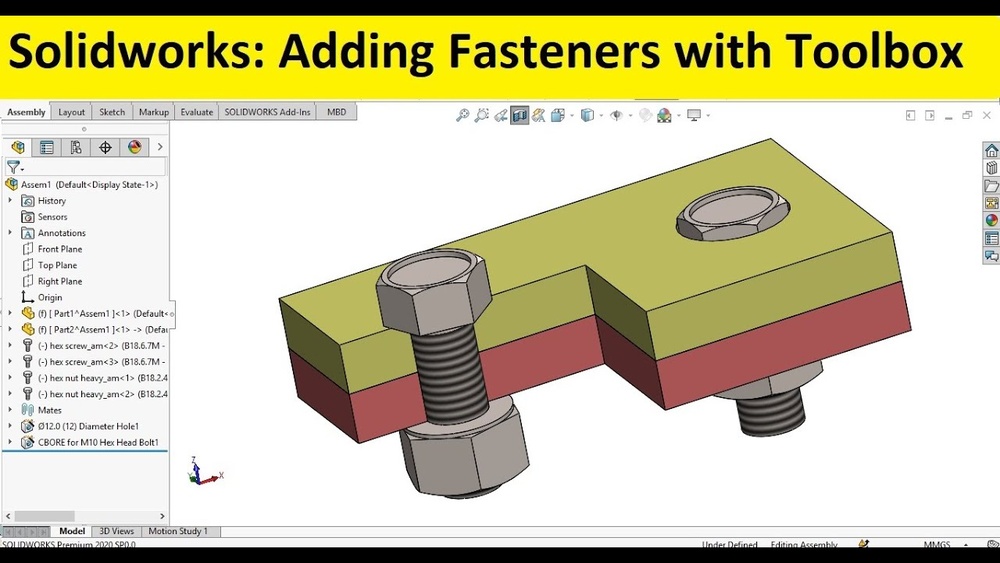Open Dynamic Annotation Views tool
This screenshot has height=563, width=1000.
point(539,115)
